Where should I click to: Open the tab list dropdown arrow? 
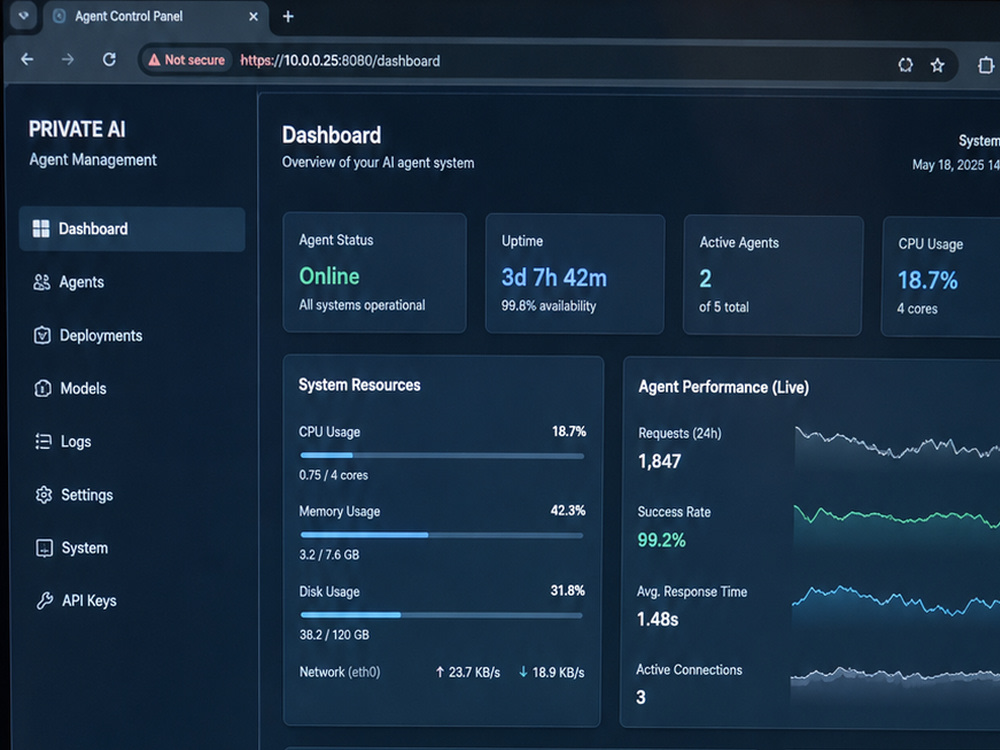(24, 15)
